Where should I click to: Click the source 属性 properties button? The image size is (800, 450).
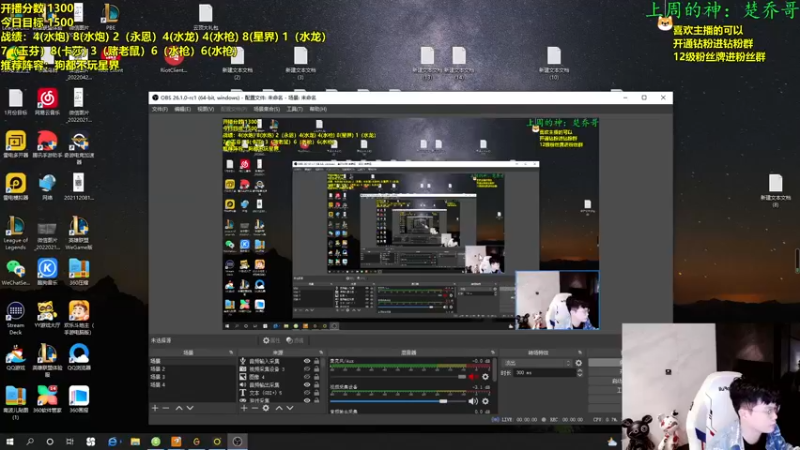[271, 340]
